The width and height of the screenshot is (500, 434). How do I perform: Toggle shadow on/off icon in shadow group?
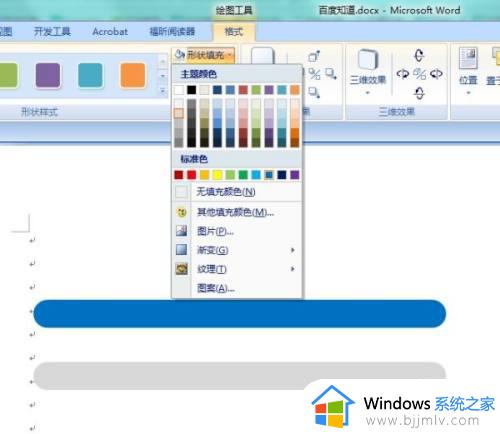(x=314, y=74)
